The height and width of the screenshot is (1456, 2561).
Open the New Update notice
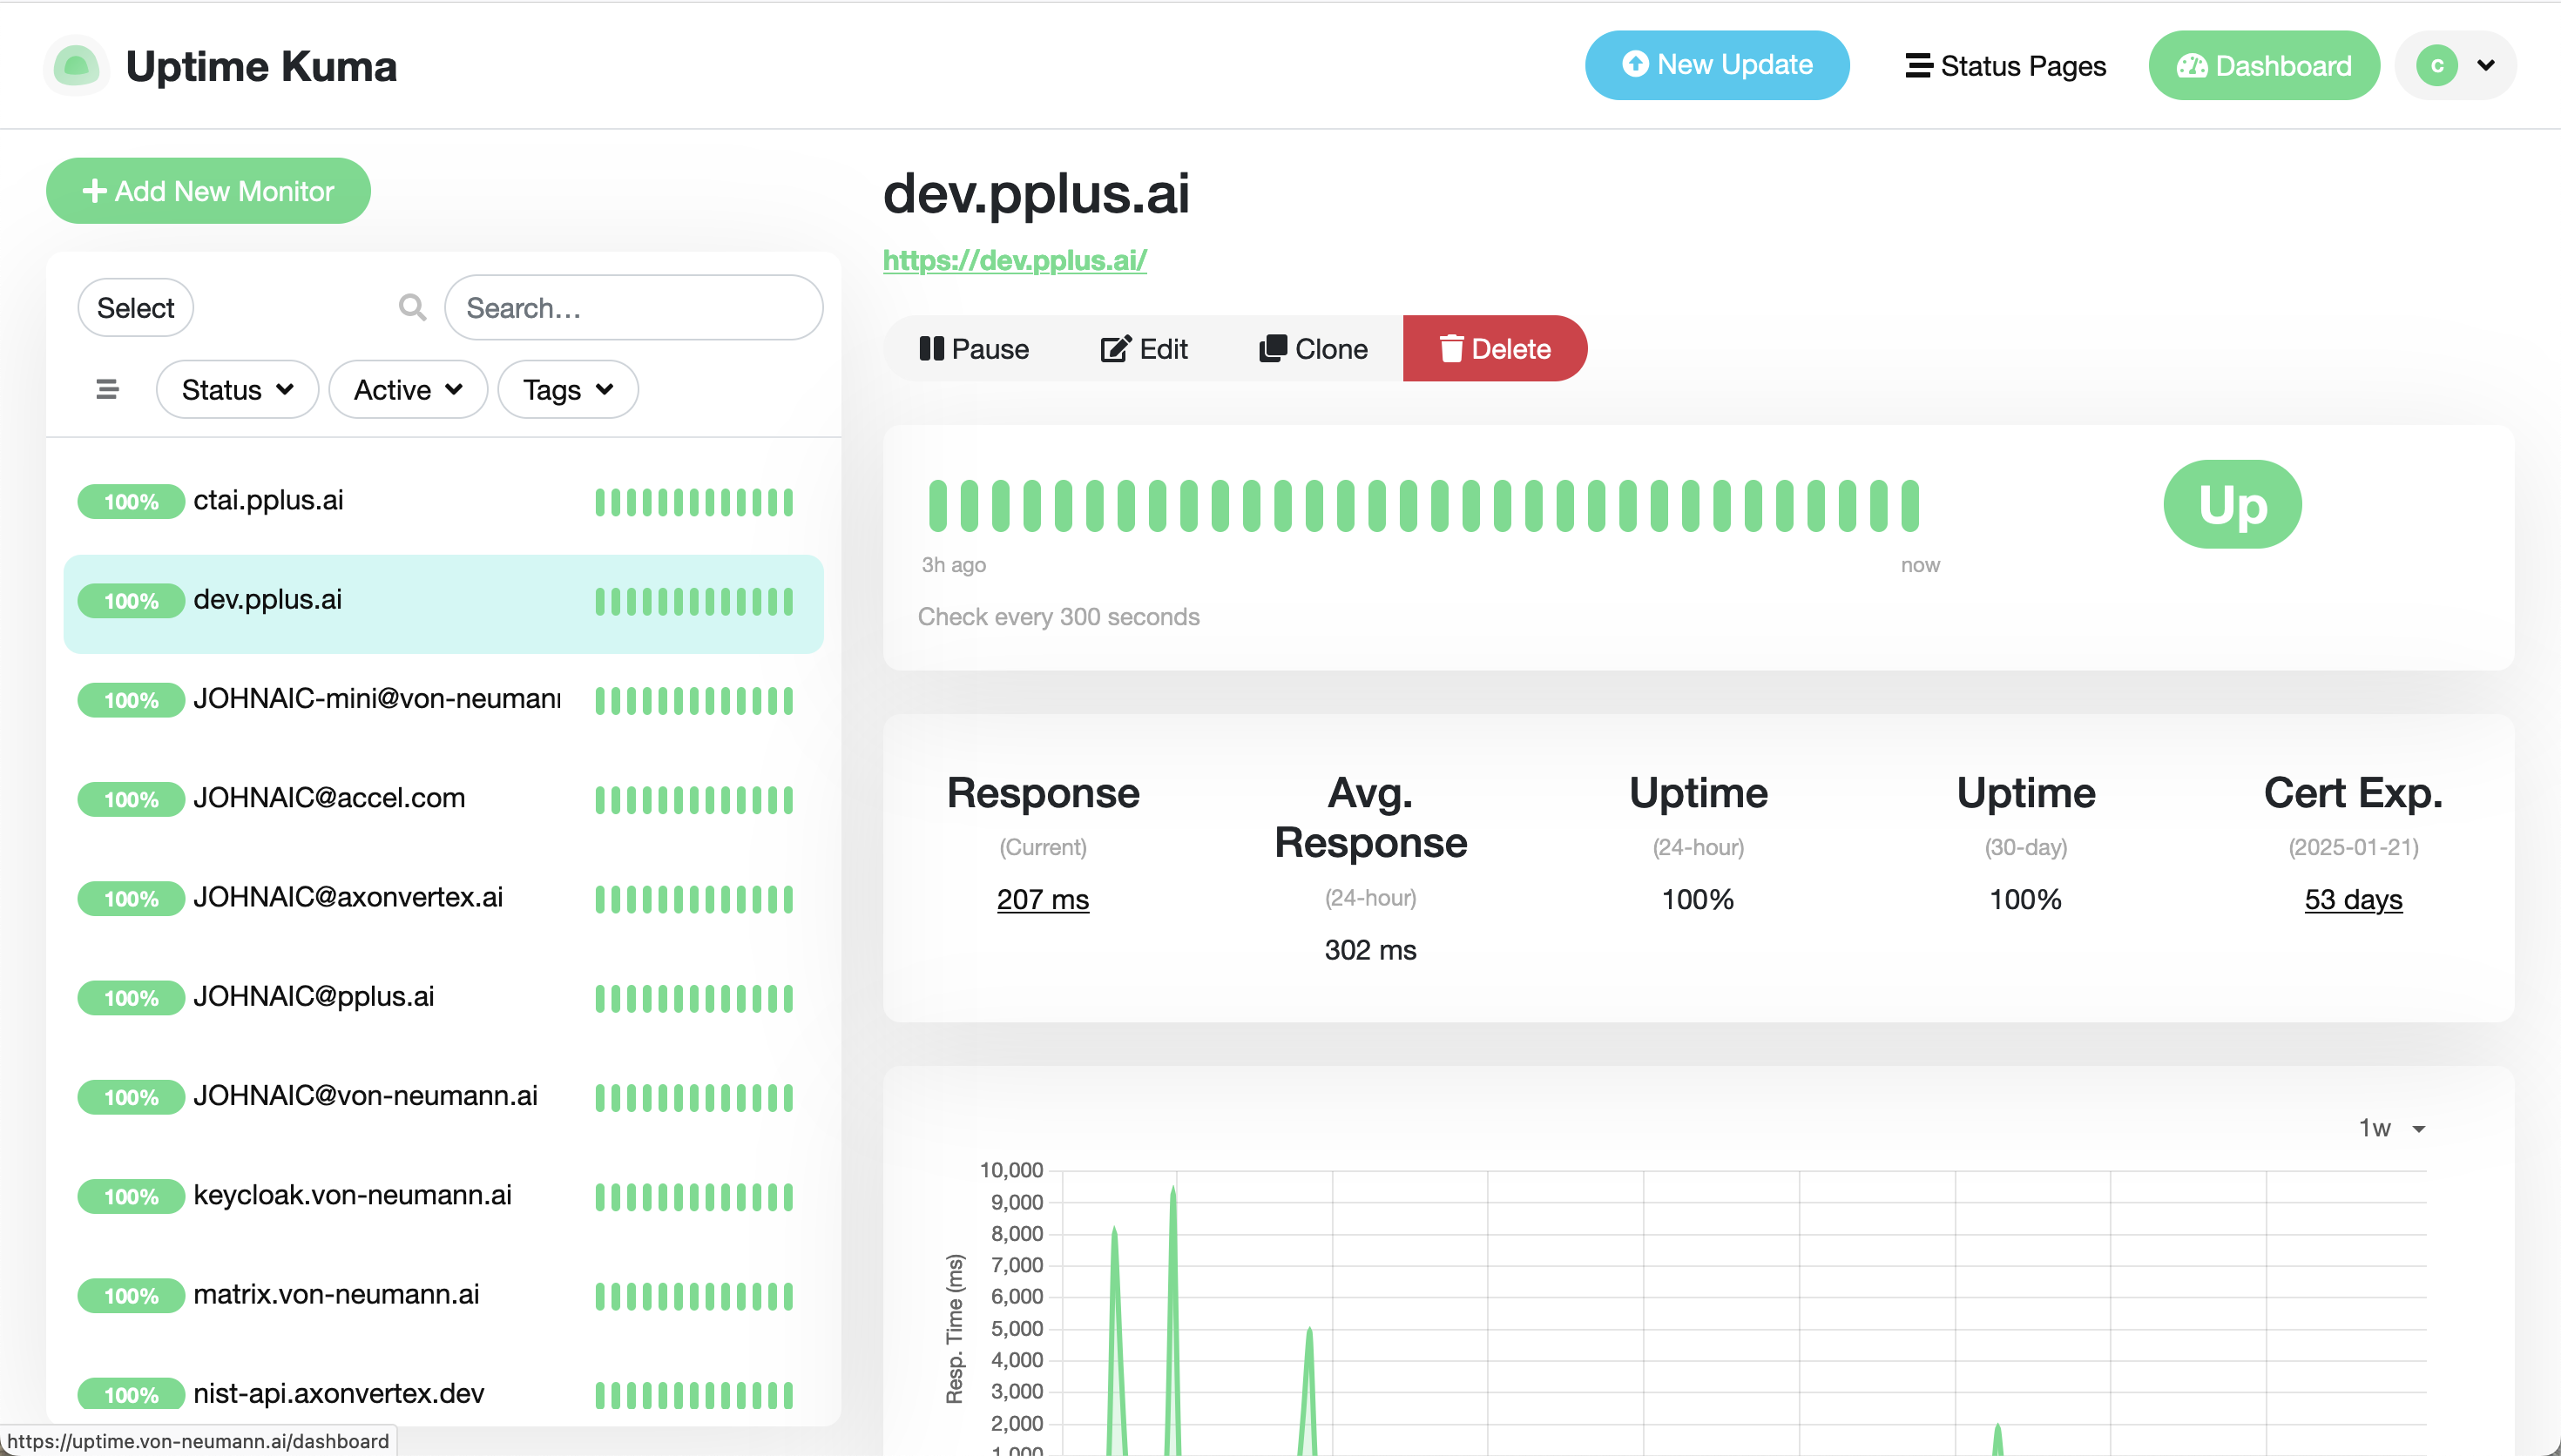coord(1716,65)
